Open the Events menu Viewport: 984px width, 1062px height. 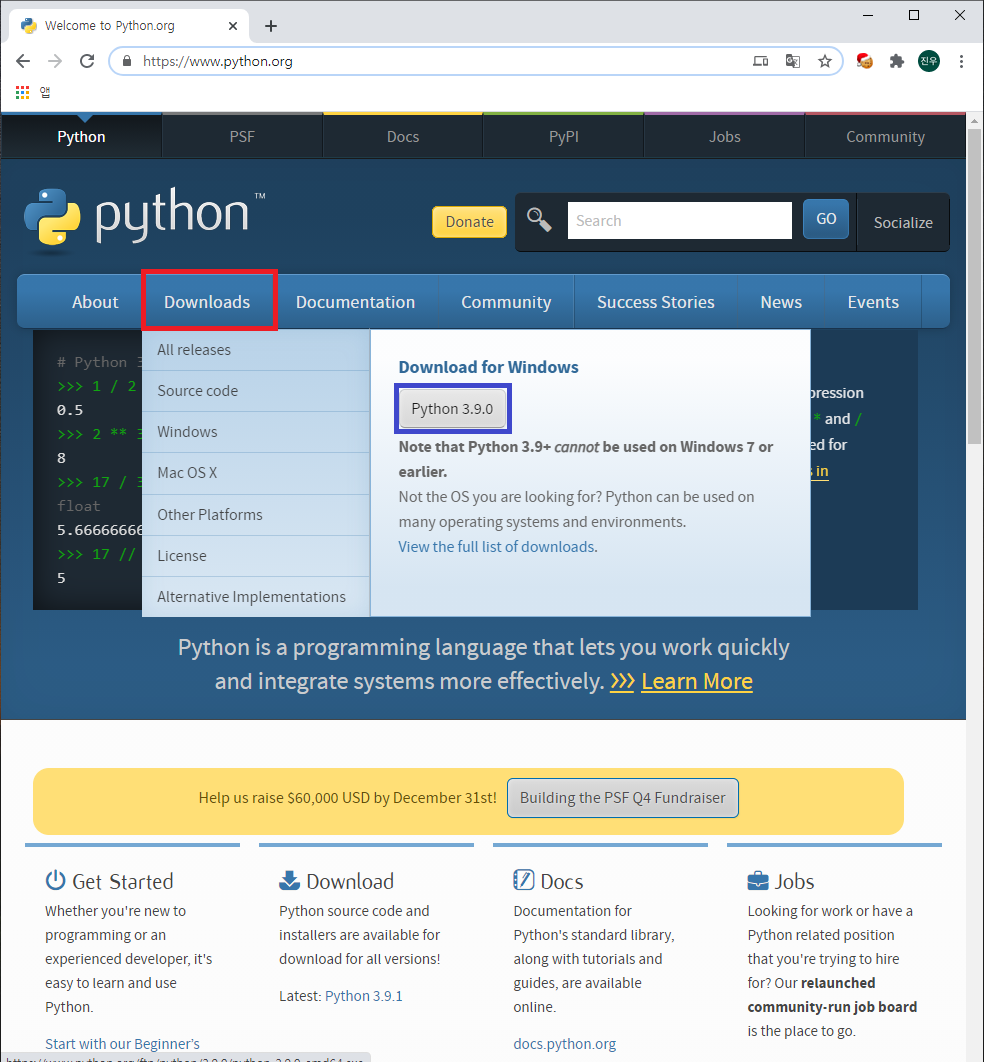pos(873,302)
